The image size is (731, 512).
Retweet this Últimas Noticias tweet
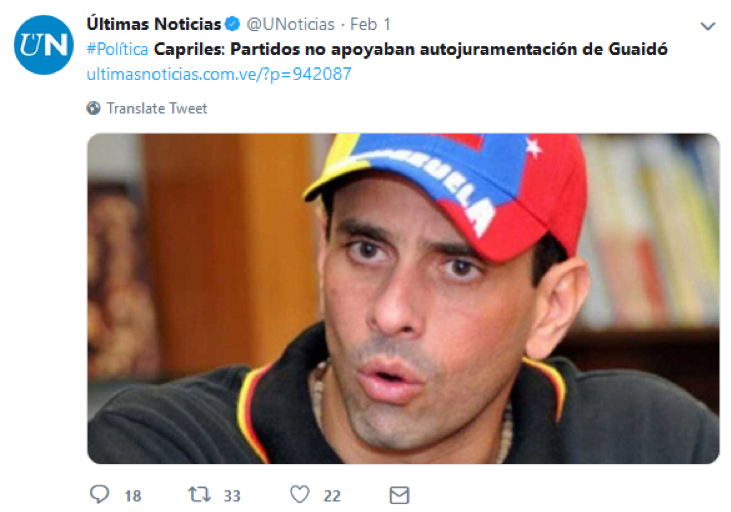click(199, 494)
